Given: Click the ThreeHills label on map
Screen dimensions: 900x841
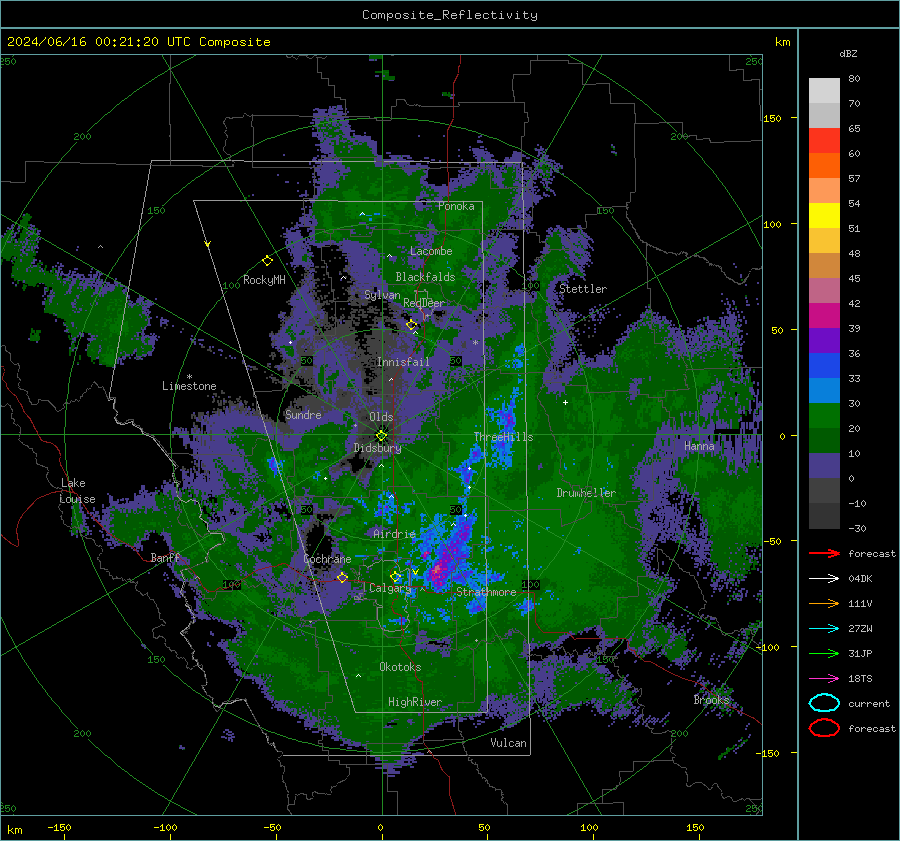Looking at the screenshot, I should [503, 437].
